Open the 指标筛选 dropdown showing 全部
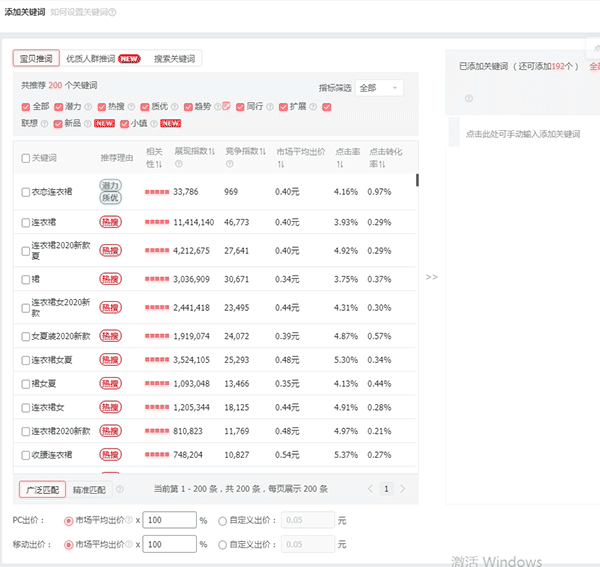The height and width of the screenshot is (567, 600). (378, 88)
